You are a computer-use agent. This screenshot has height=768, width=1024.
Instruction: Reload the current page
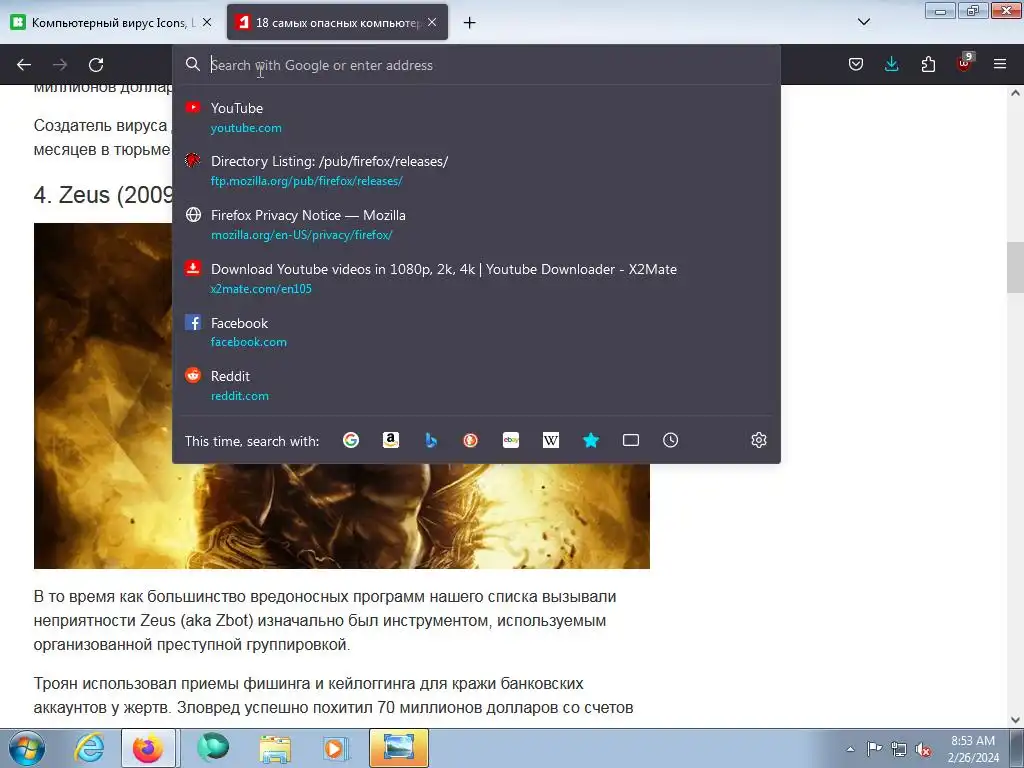click(x=96, y=65)
